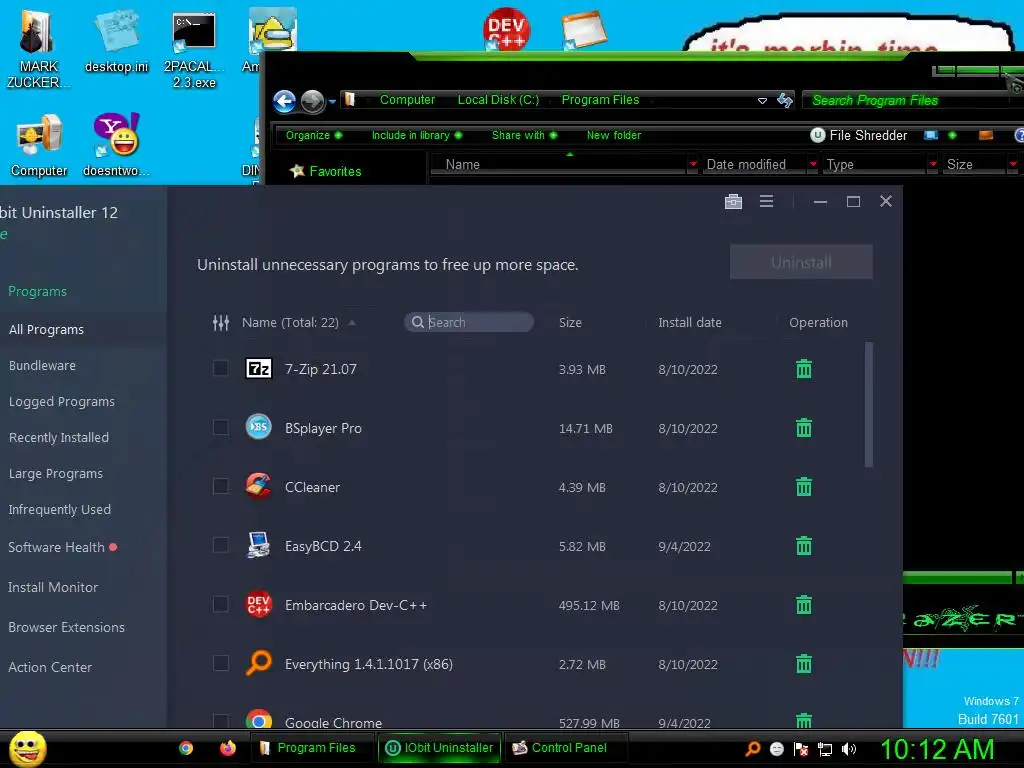Click Local Disk (C:) breadcrumb

tap(498, 100)
